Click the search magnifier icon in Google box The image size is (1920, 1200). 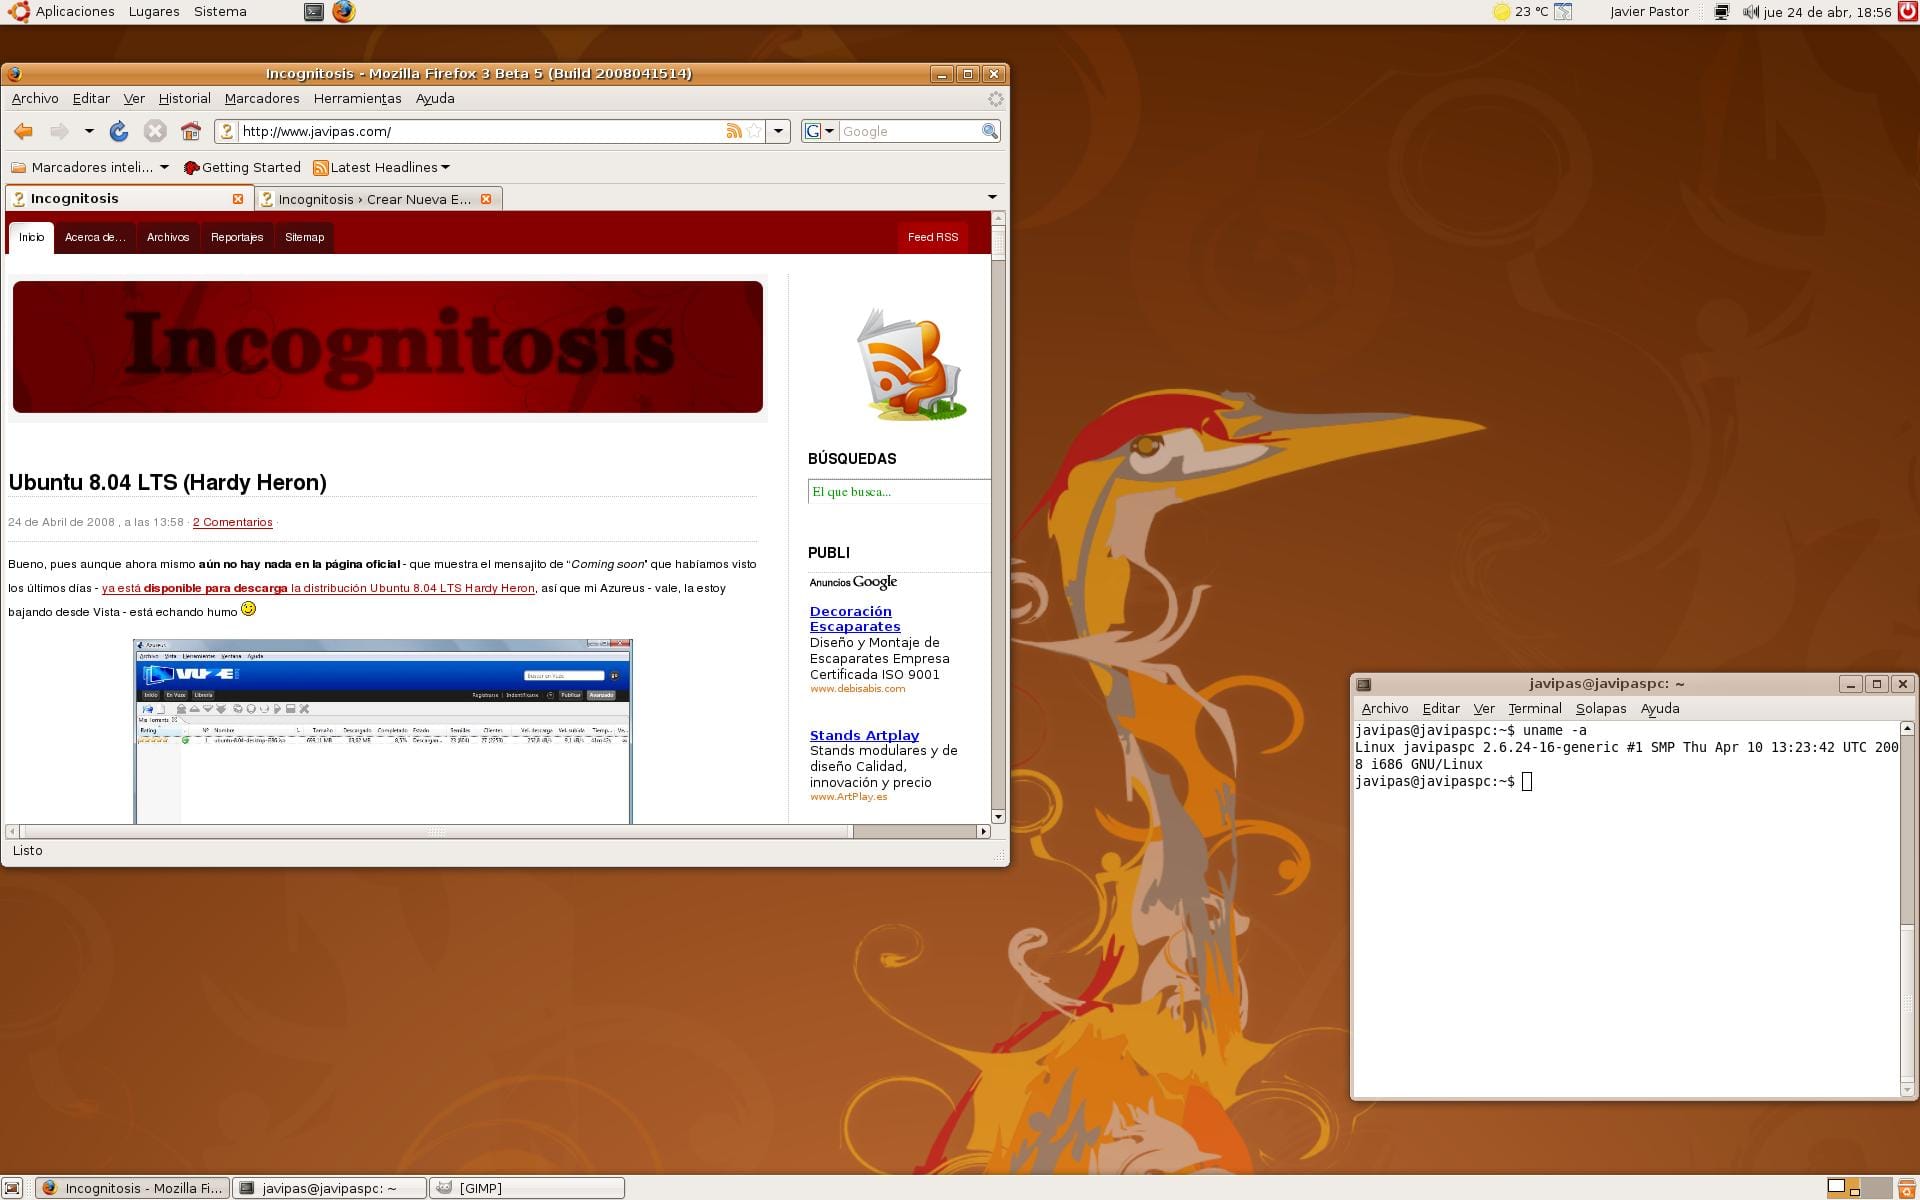[989, 131]
